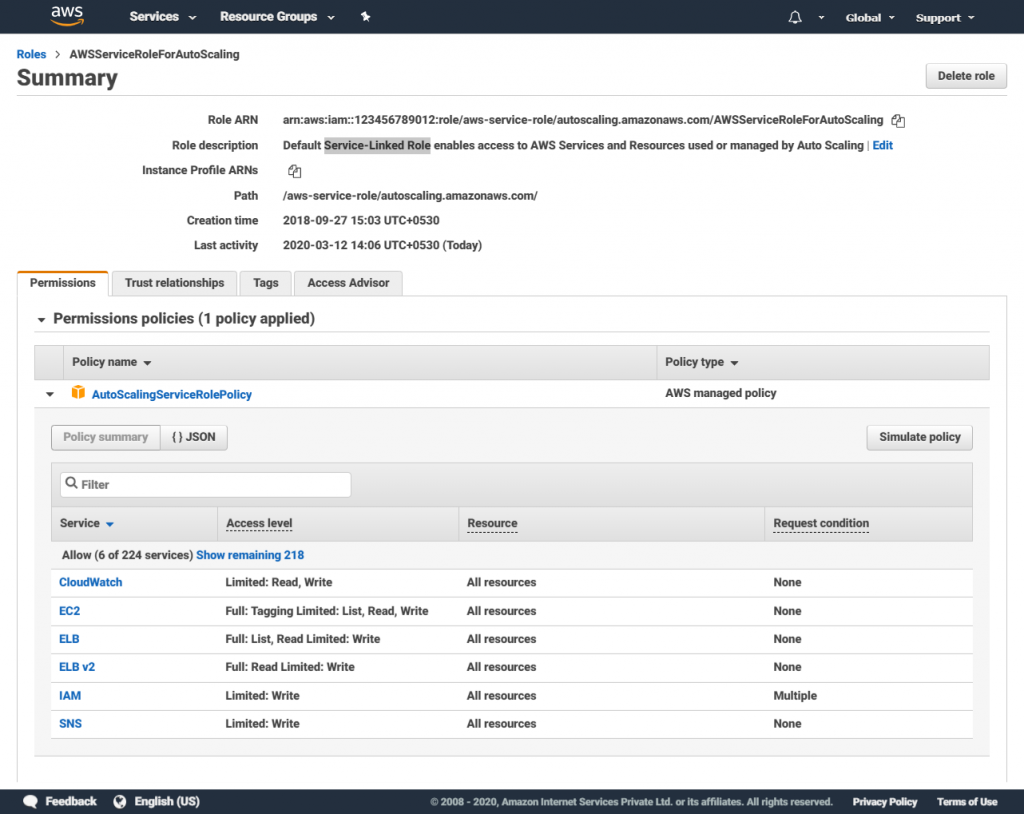Click the pin icon in the navigation bar
The height and width of the screenshot is (814, 1024).
pos(365,16)
